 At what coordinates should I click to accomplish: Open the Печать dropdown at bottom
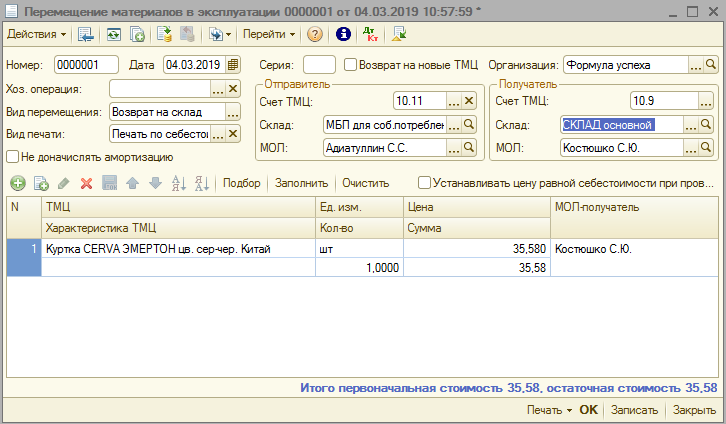click(x=548, y=410)
